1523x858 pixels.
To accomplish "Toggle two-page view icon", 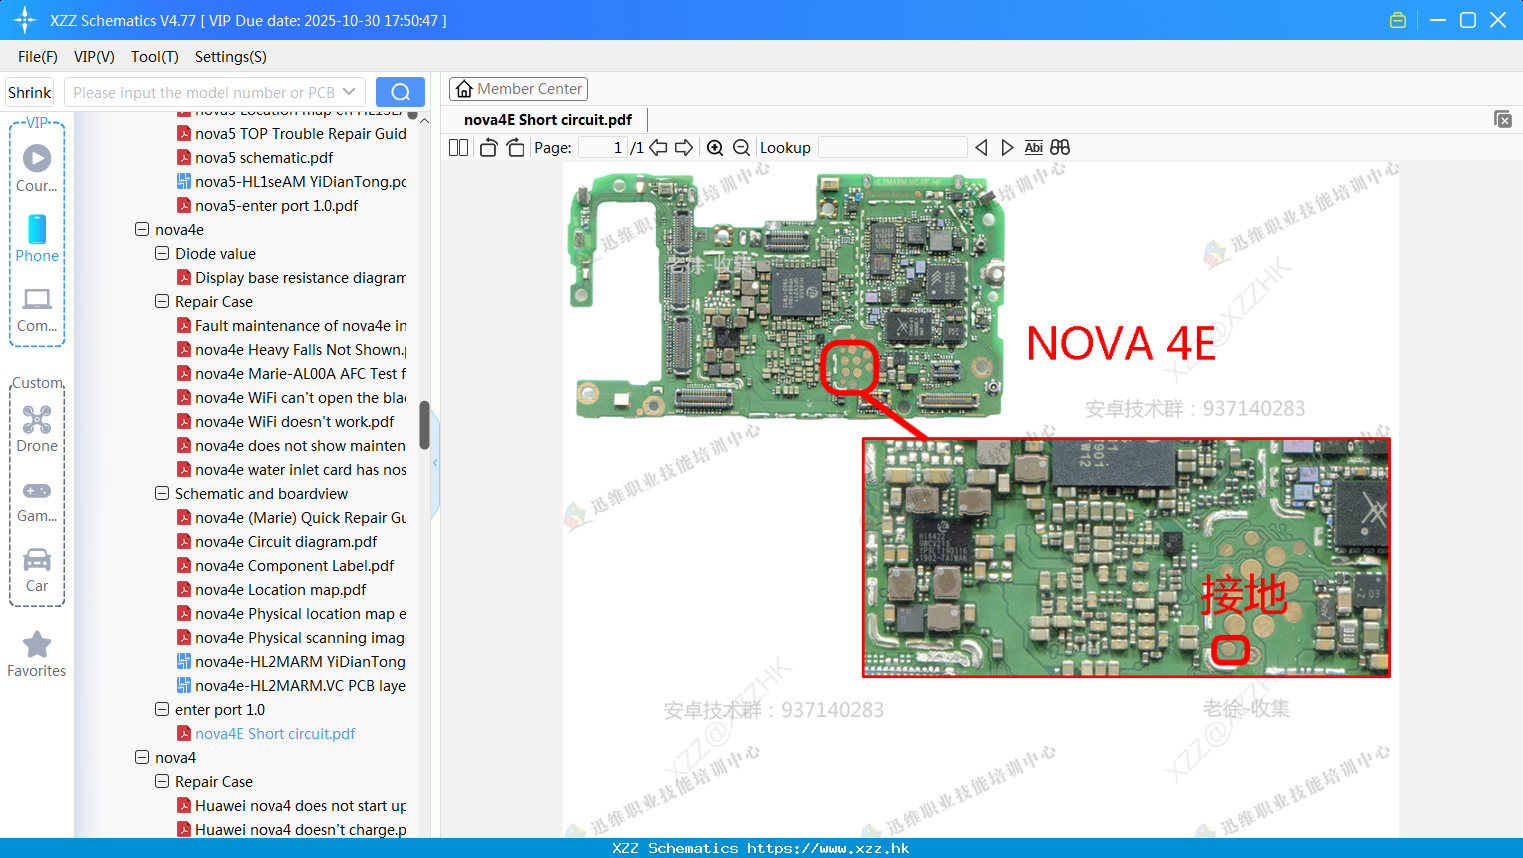I will point(458,148).
